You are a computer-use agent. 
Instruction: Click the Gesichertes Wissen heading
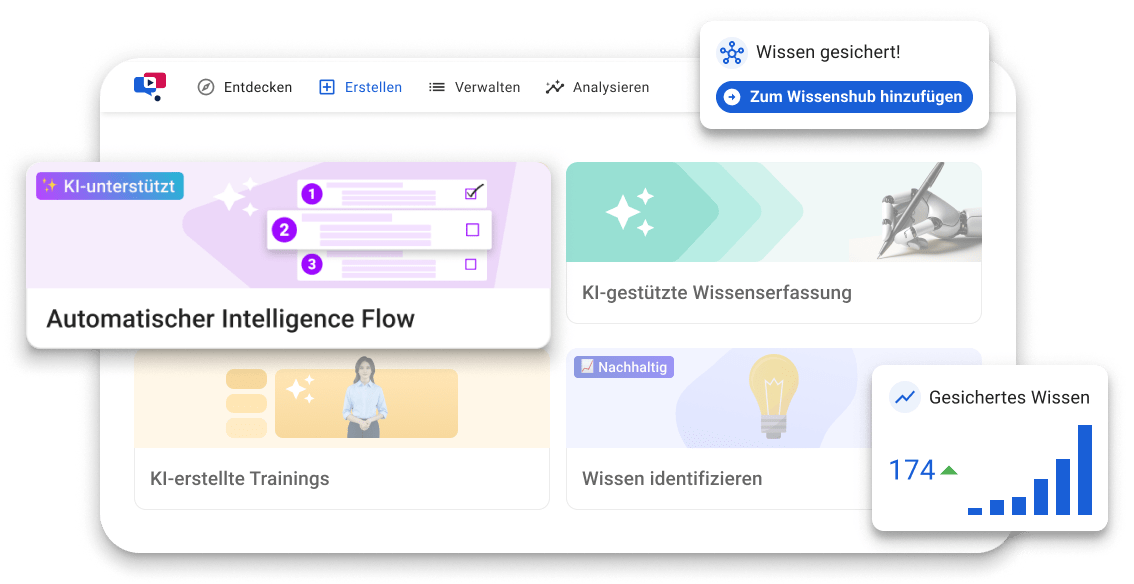pyautogui.click(x=1009, y=398)
